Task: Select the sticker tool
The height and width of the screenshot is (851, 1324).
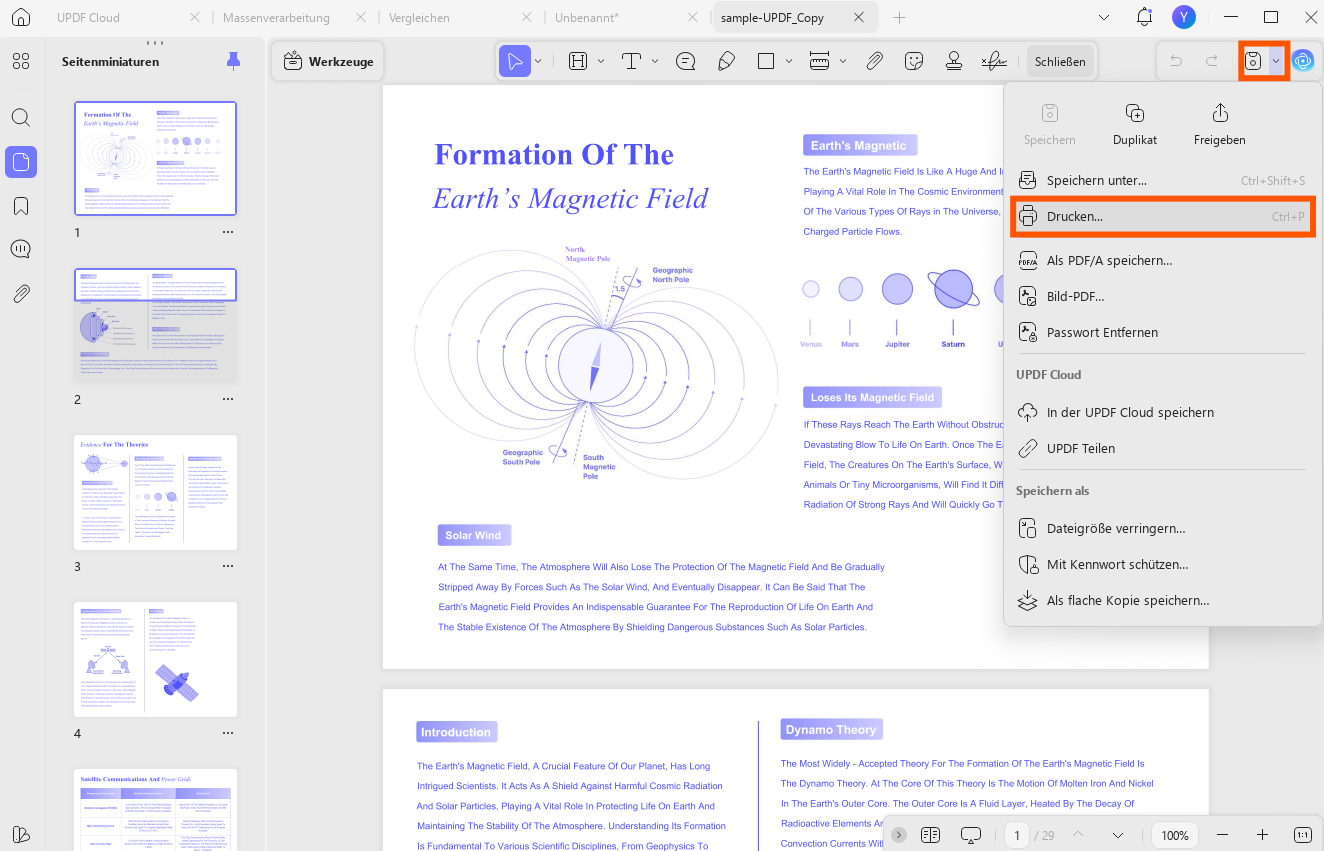Action: click(913, 61)
